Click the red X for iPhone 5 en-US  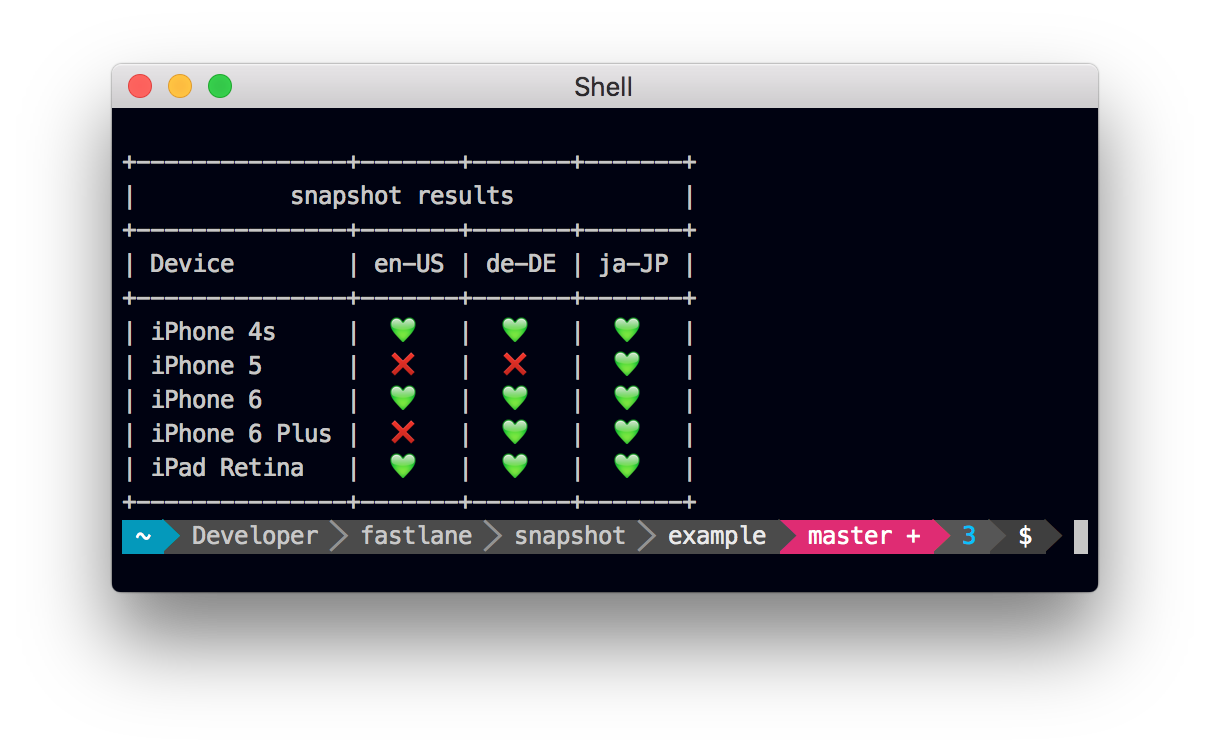[402, 364]
